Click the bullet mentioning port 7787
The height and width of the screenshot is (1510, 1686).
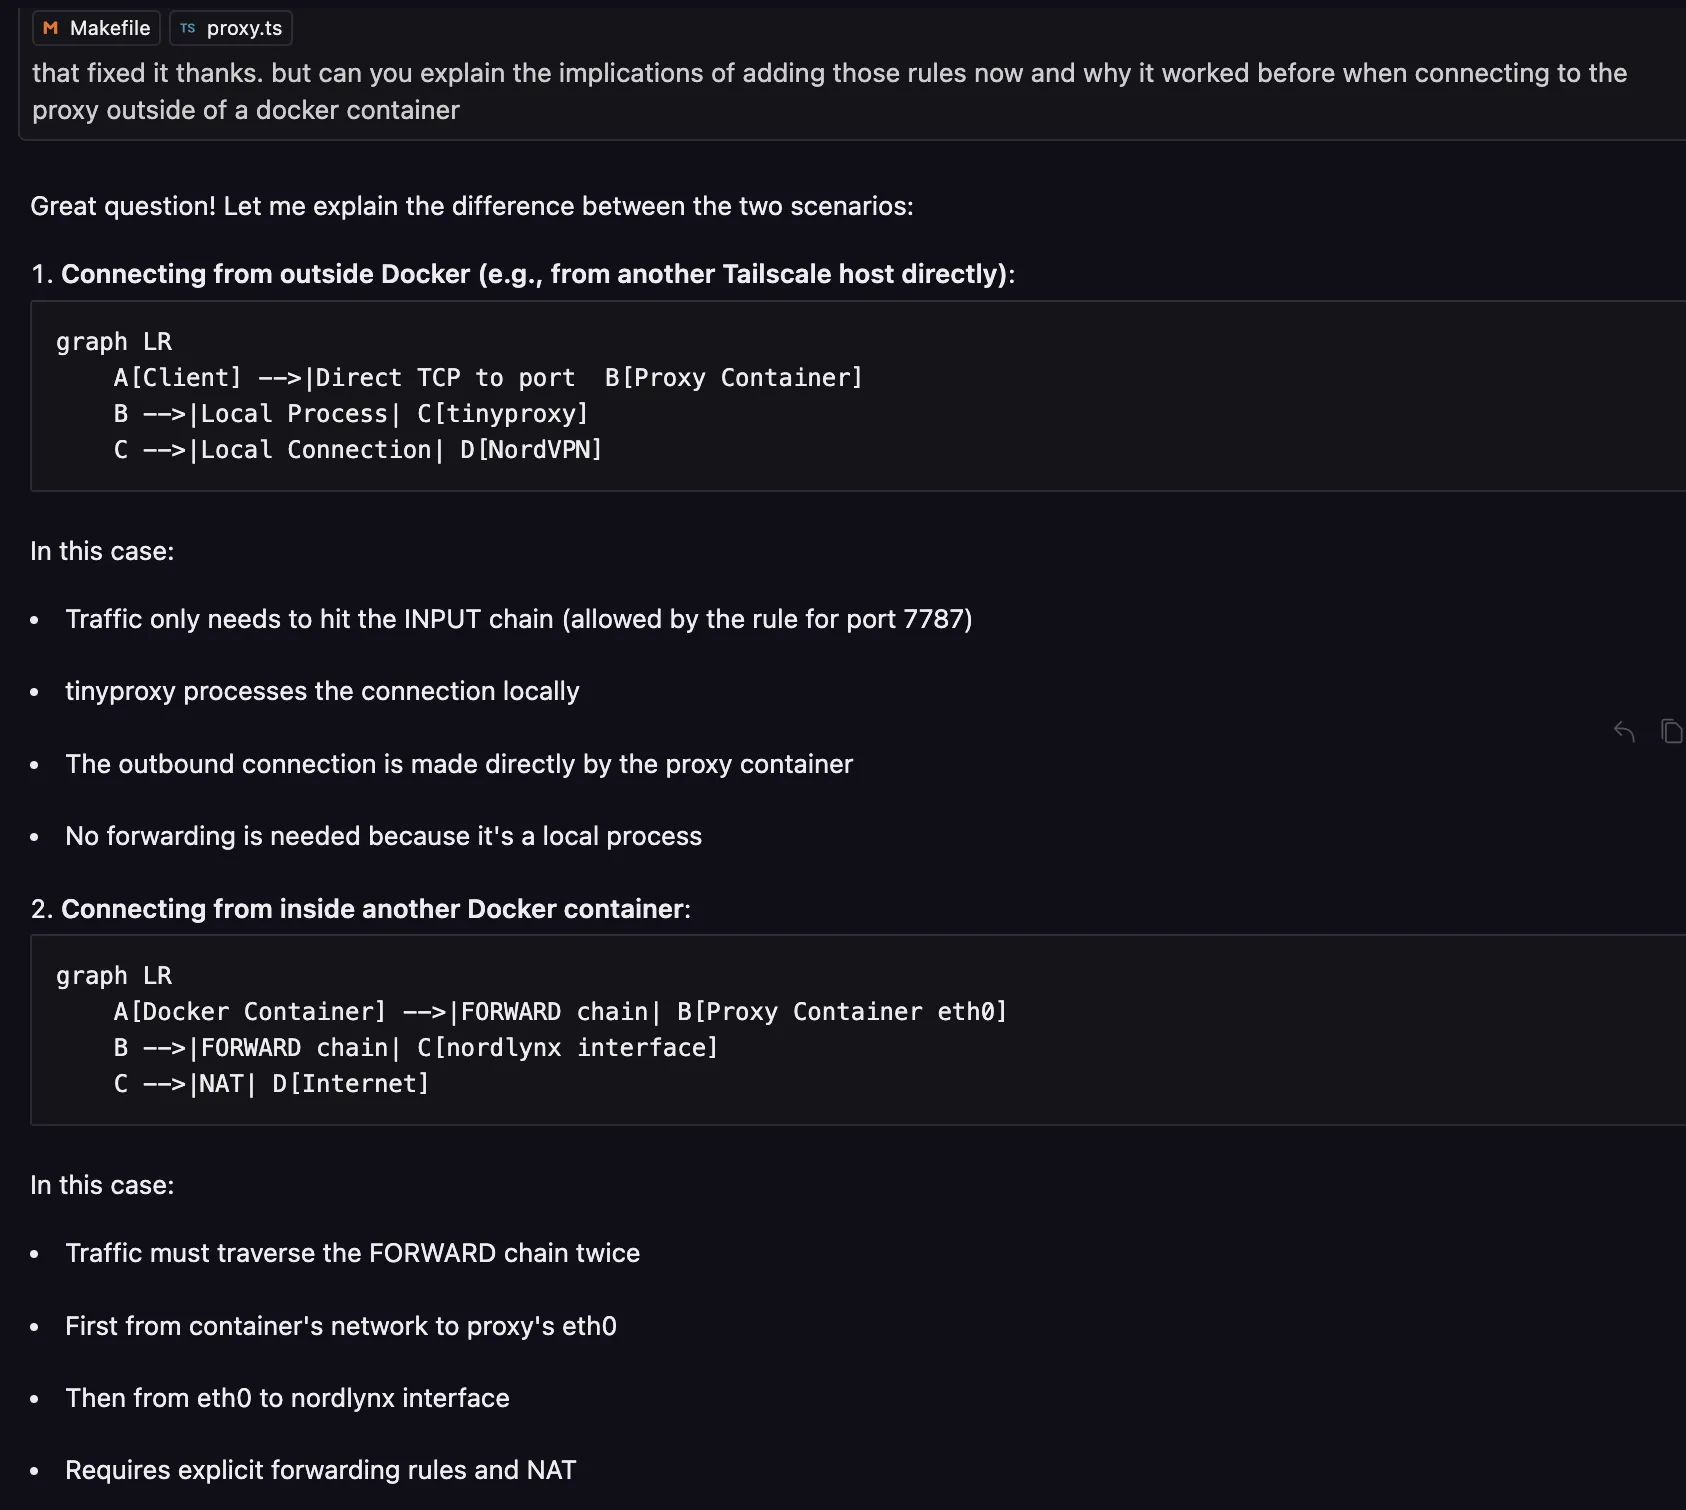[x=518, y=619]
